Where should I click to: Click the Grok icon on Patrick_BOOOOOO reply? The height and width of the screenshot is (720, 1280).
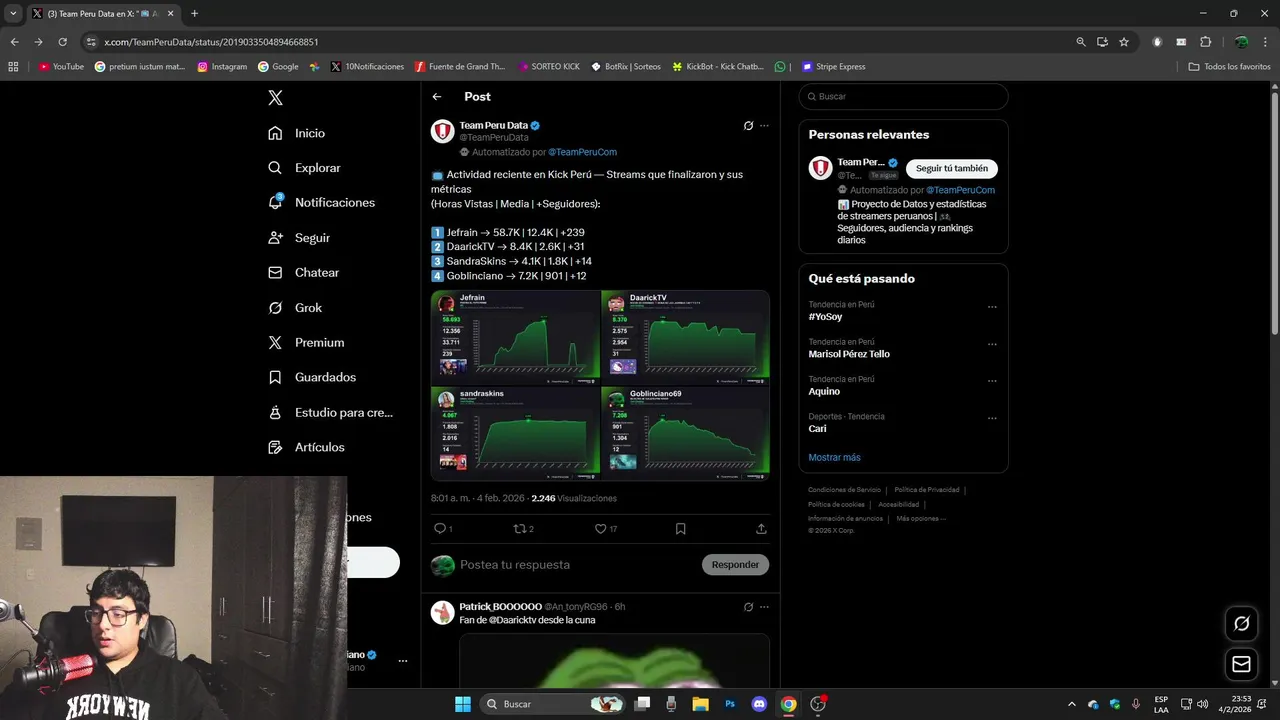748,607
